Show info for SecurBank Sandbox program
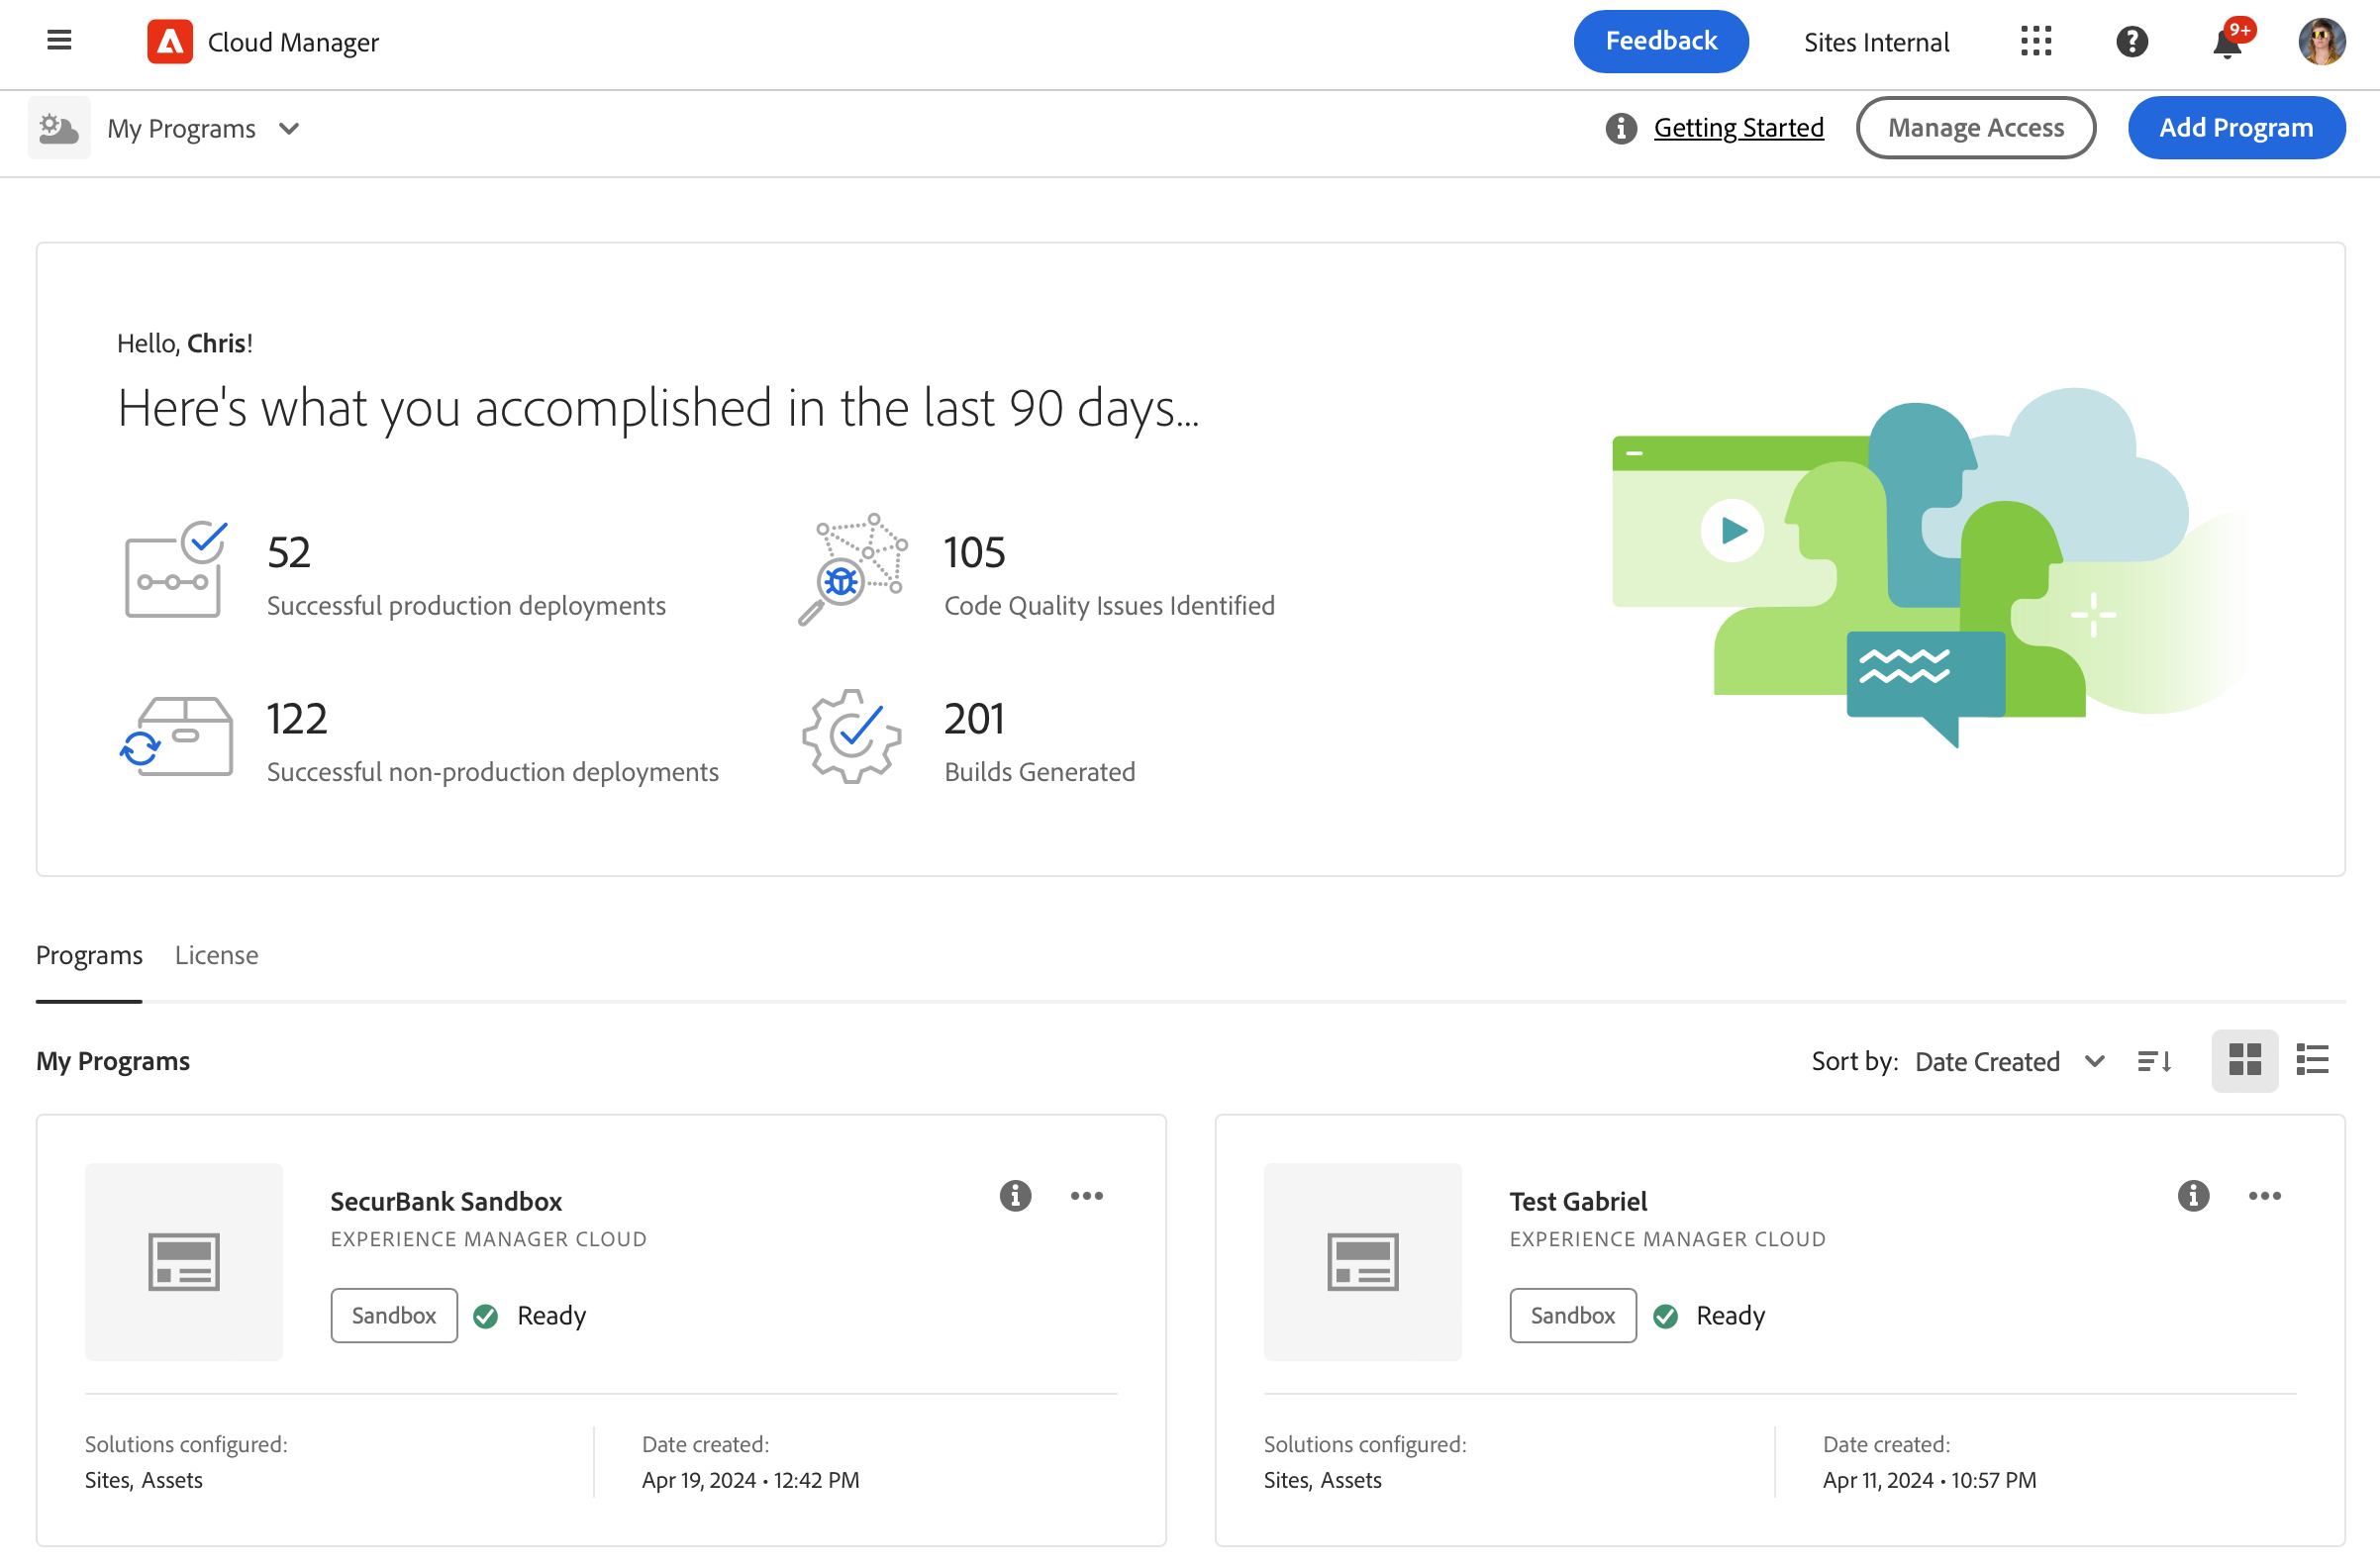2380x1568 pixels. pos(1015,1195)
